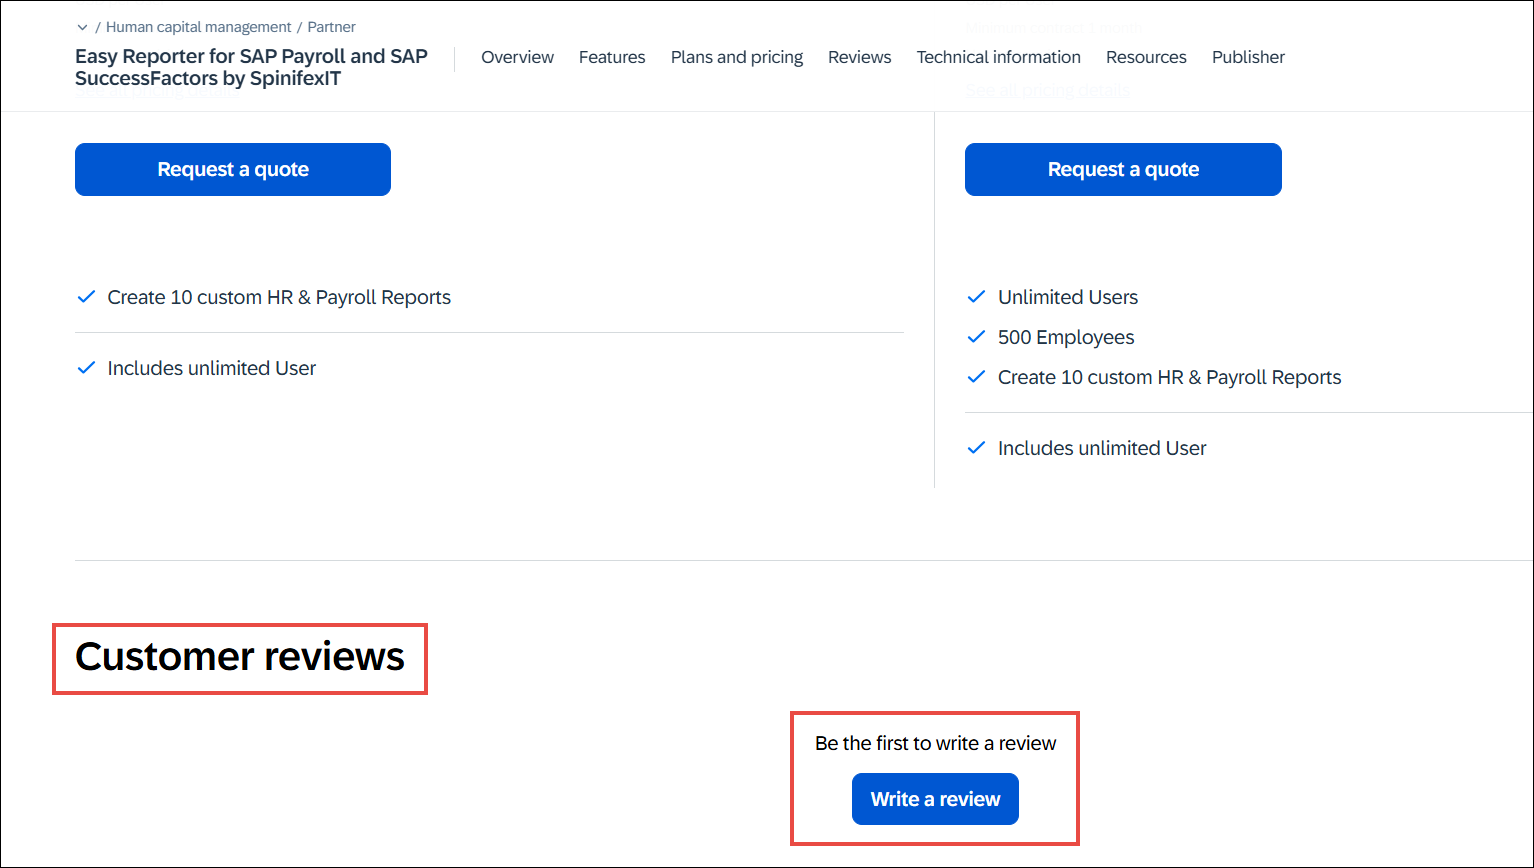Image resolution: width=1534 pixels, height=868 pixels.
Task: Open the Human capital management breadcrumb
Action: pos(199,27)
